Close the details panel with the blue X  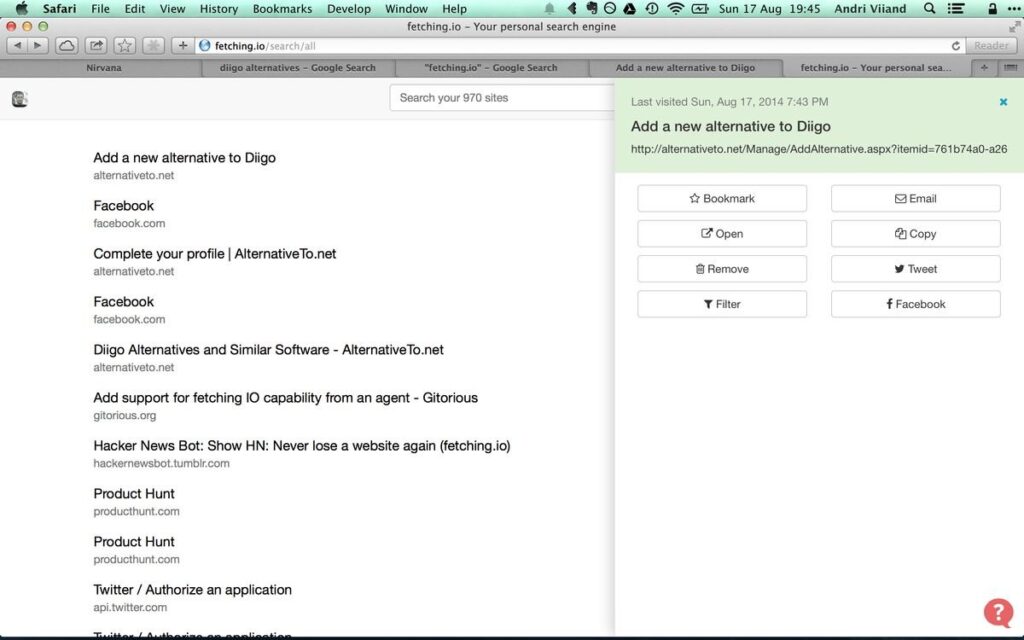(x=1003, y=102)
